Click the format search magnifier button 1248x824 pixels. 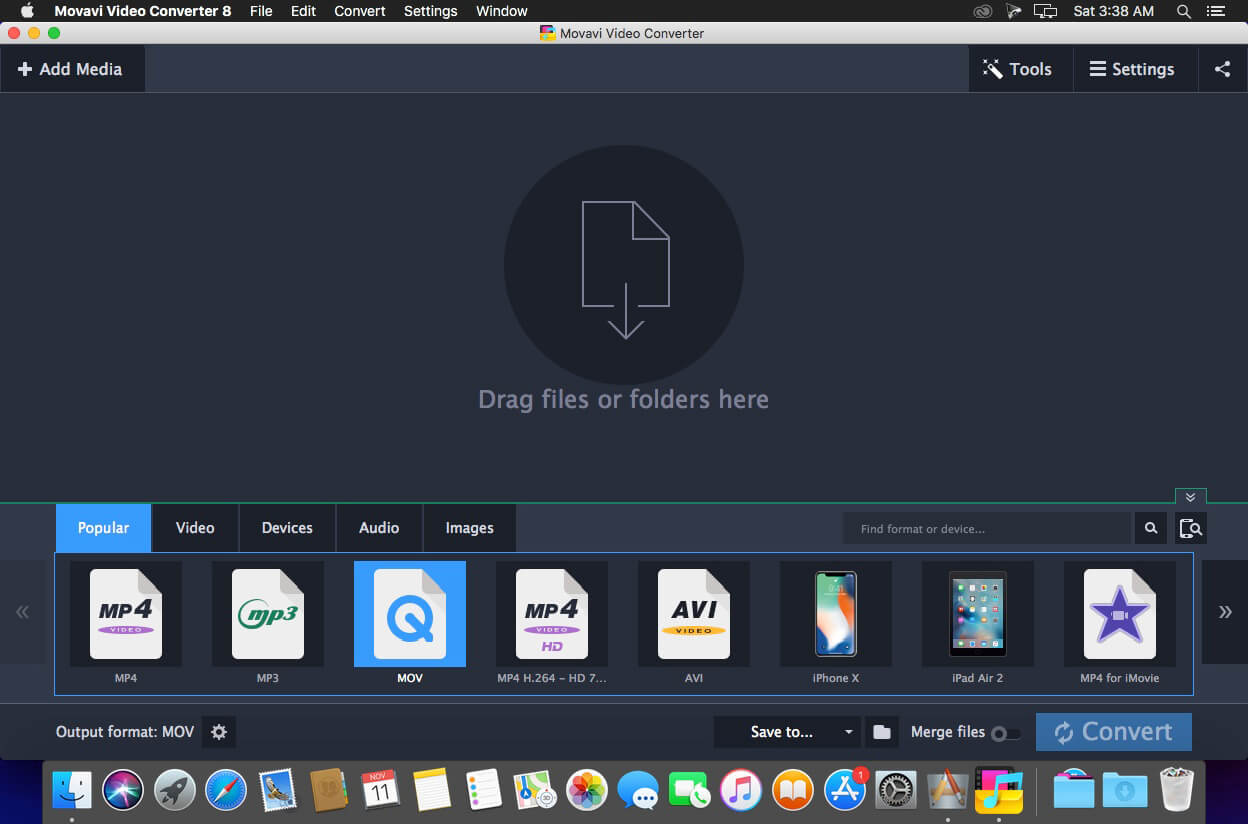[1151, 528]
